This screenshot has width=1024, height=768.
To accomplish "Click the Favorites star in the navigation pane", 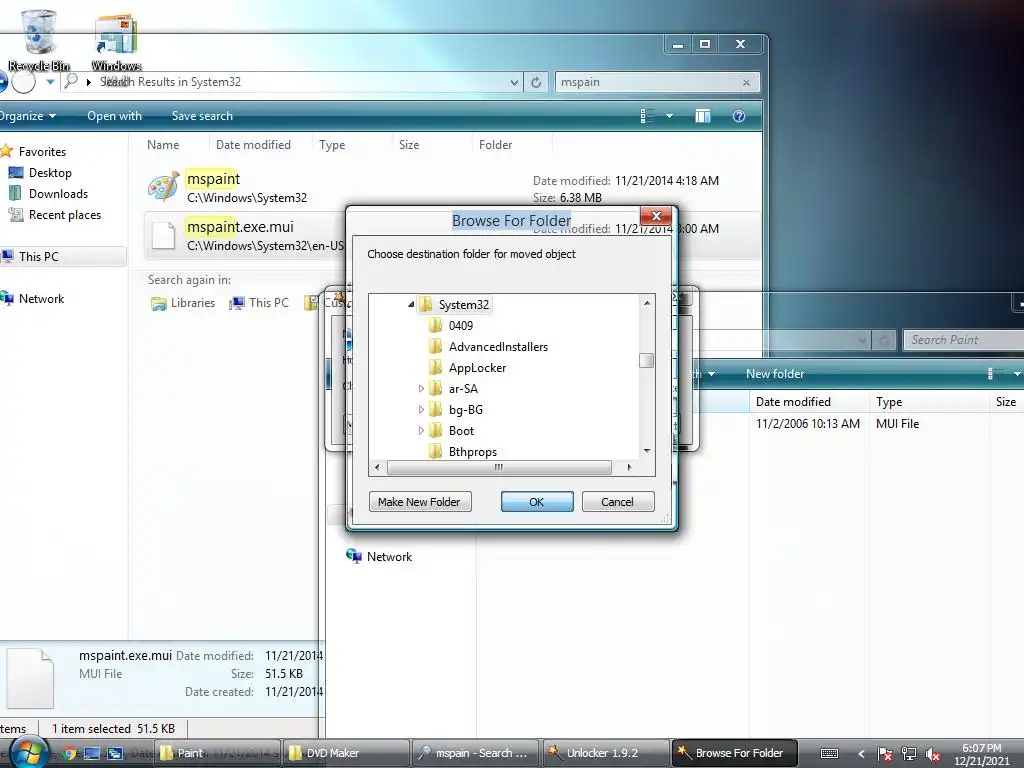I will pyautogui.click(x=7, y=152).
